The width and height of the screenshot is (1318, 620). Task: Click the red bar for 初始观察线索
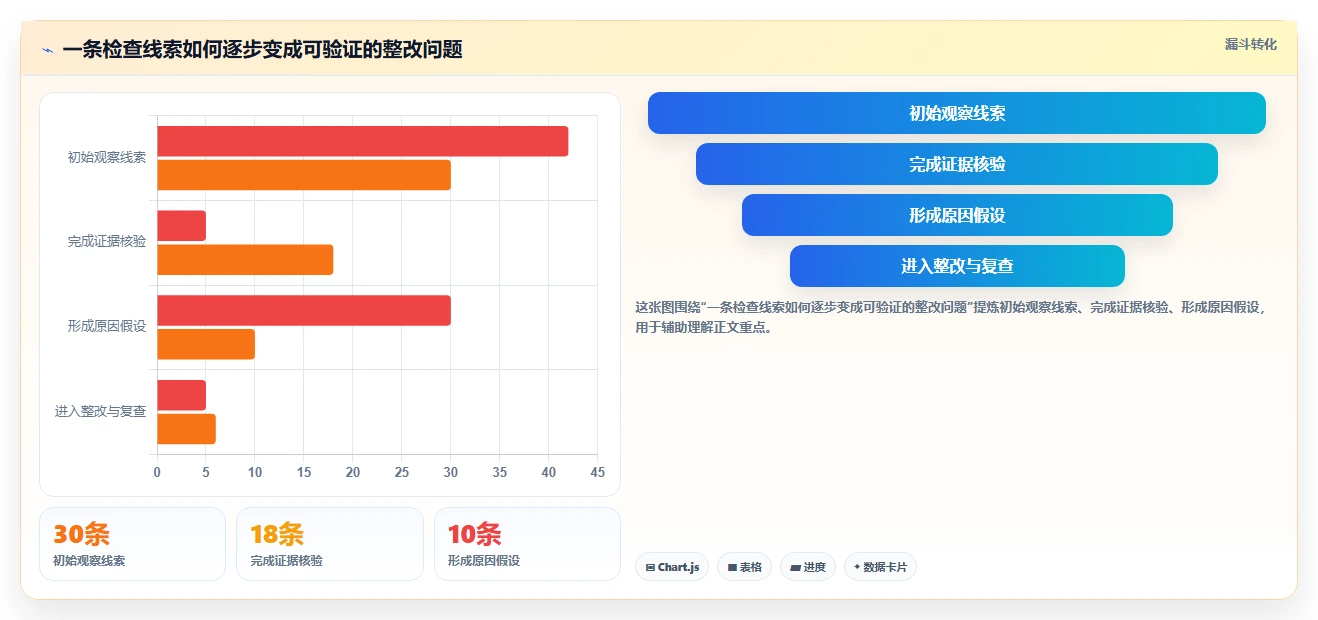362,141
